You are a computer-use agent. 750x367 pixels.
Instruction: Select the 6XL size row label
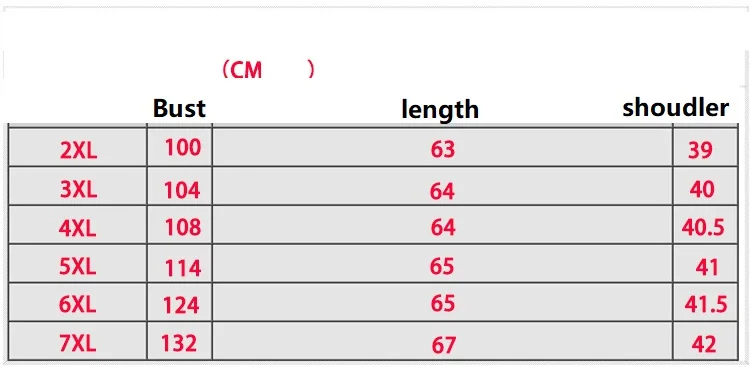click(x=77, y=305)
